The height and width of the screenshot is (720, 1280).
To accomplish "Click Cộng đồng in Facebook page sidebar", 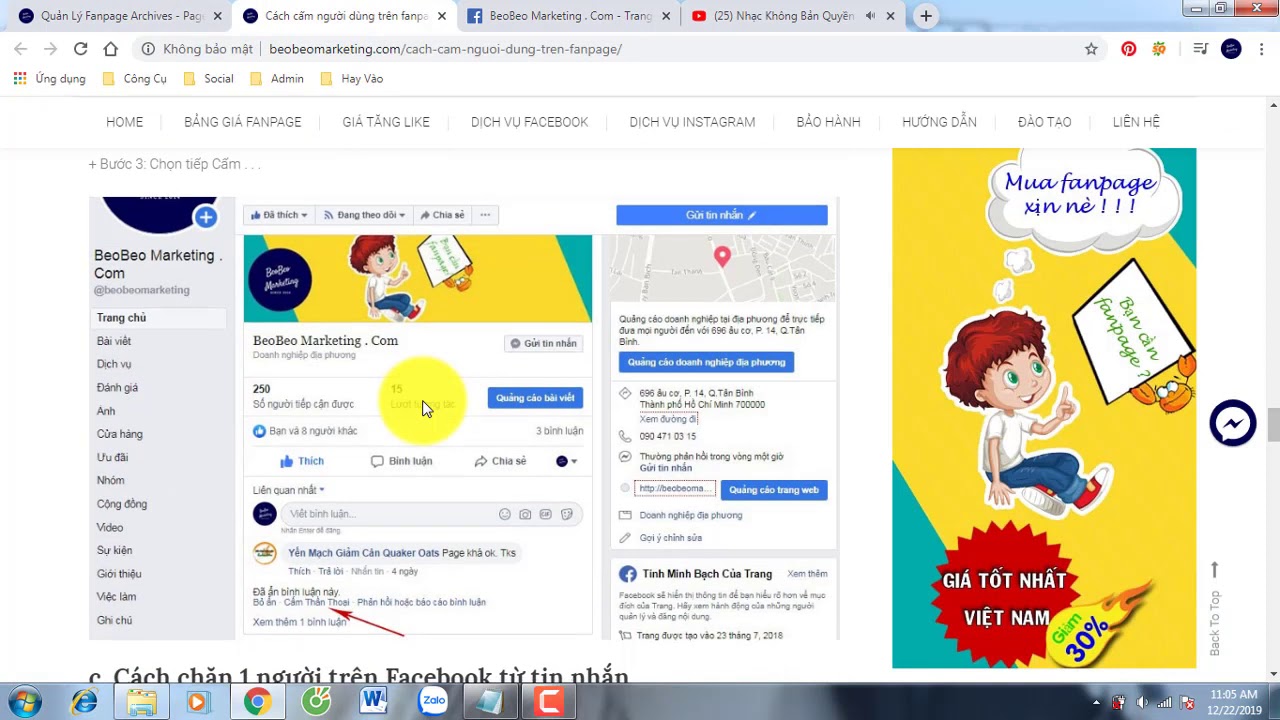I will [x=122, y=504].
